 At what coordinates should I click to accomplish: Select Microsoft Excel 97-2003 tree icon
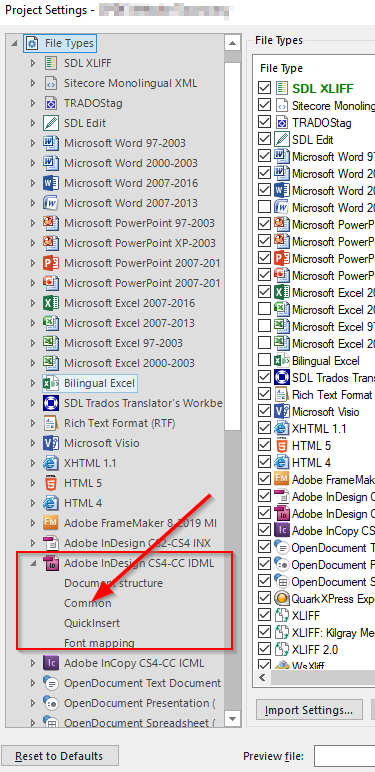pyautogui.click(x=50, y=343)
